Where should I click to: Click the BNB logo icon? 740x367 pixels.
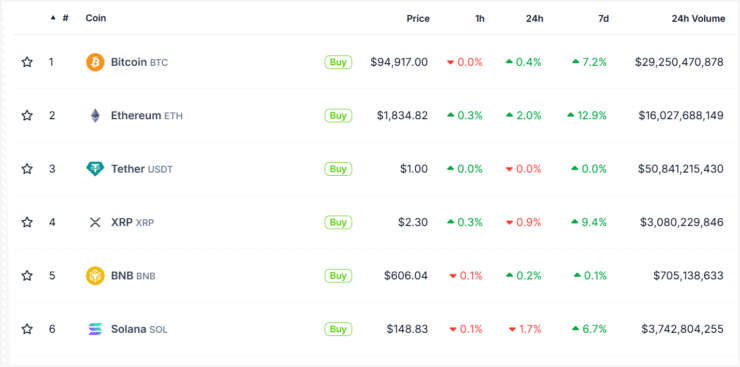tap(95, 275)
